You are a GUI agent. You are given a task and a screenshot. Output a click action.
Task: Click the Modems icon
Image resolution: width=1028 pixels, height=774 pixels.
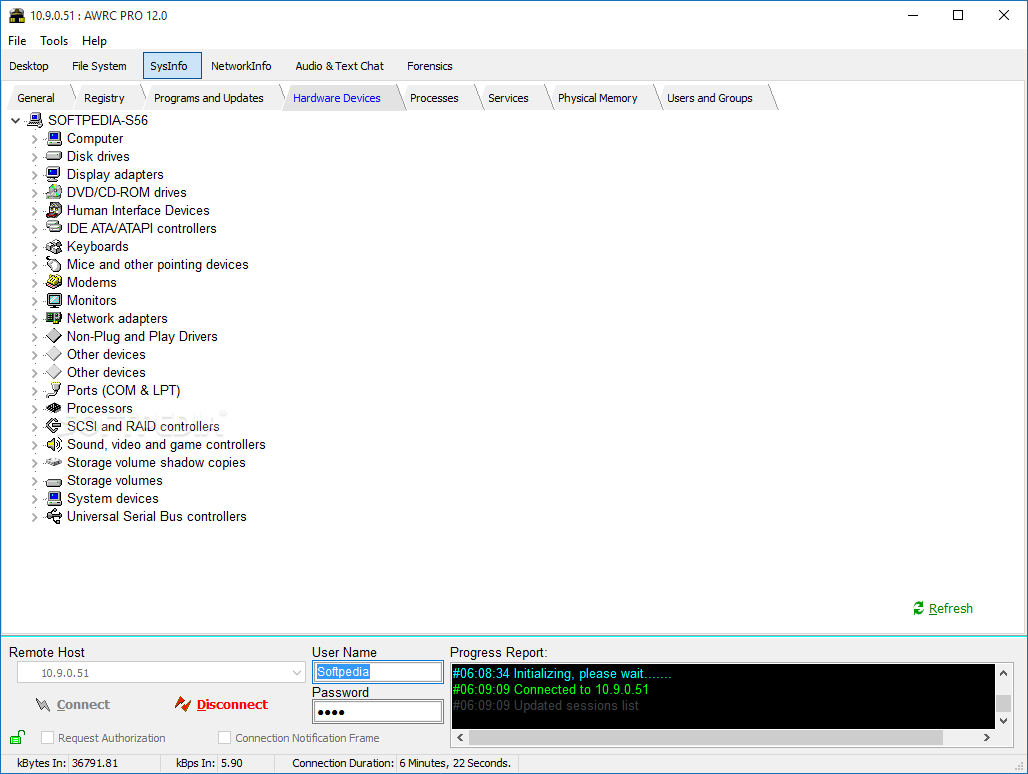click(x=54, y=282)
